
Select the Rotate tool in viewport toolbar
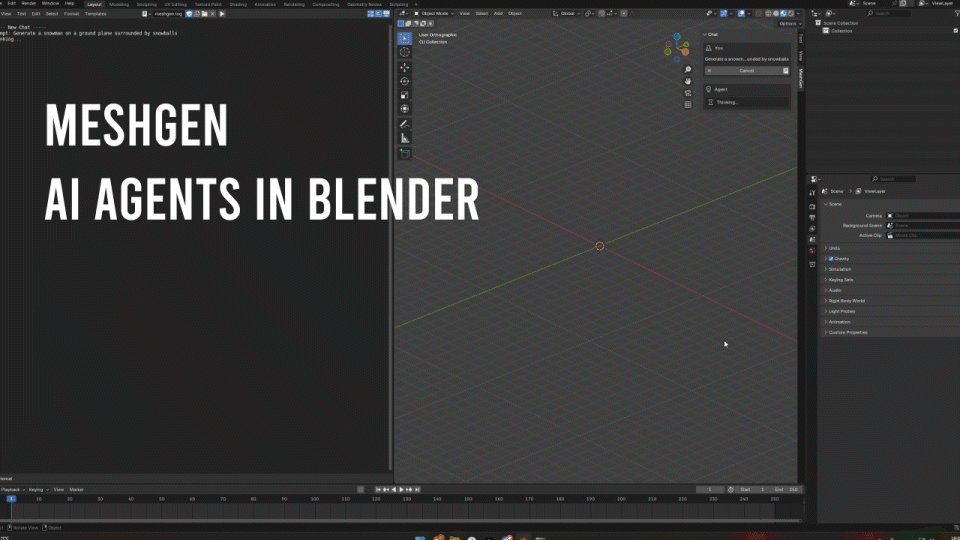point(405,81)
